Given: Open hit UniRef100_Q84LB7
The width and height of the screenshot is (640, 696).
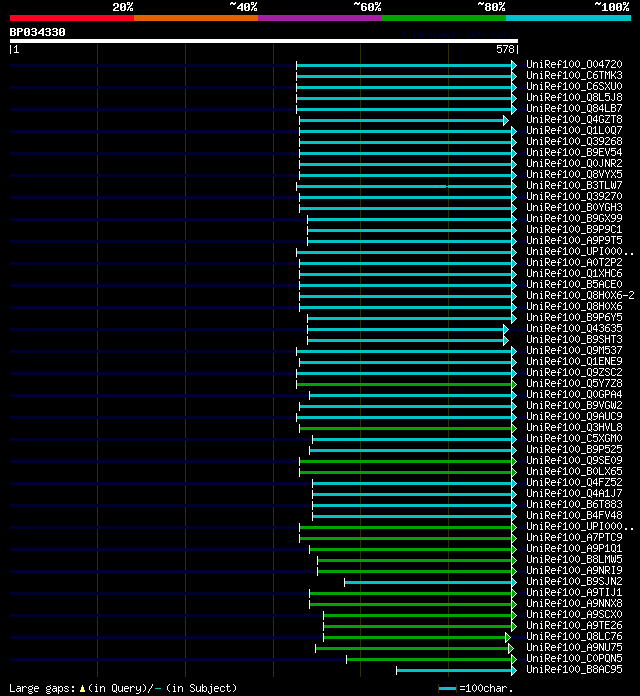Looking at the screenshot, I should 574,108.
